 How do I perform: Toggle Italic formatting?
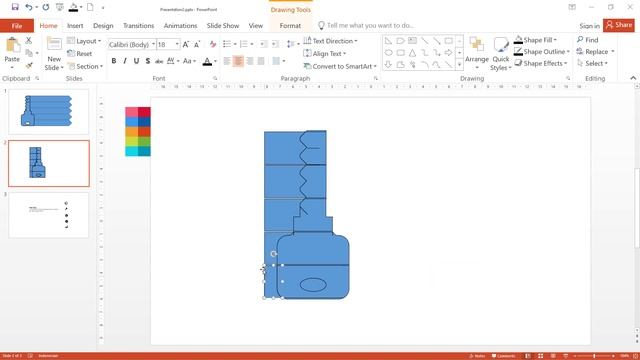click(x=125, y=61)
